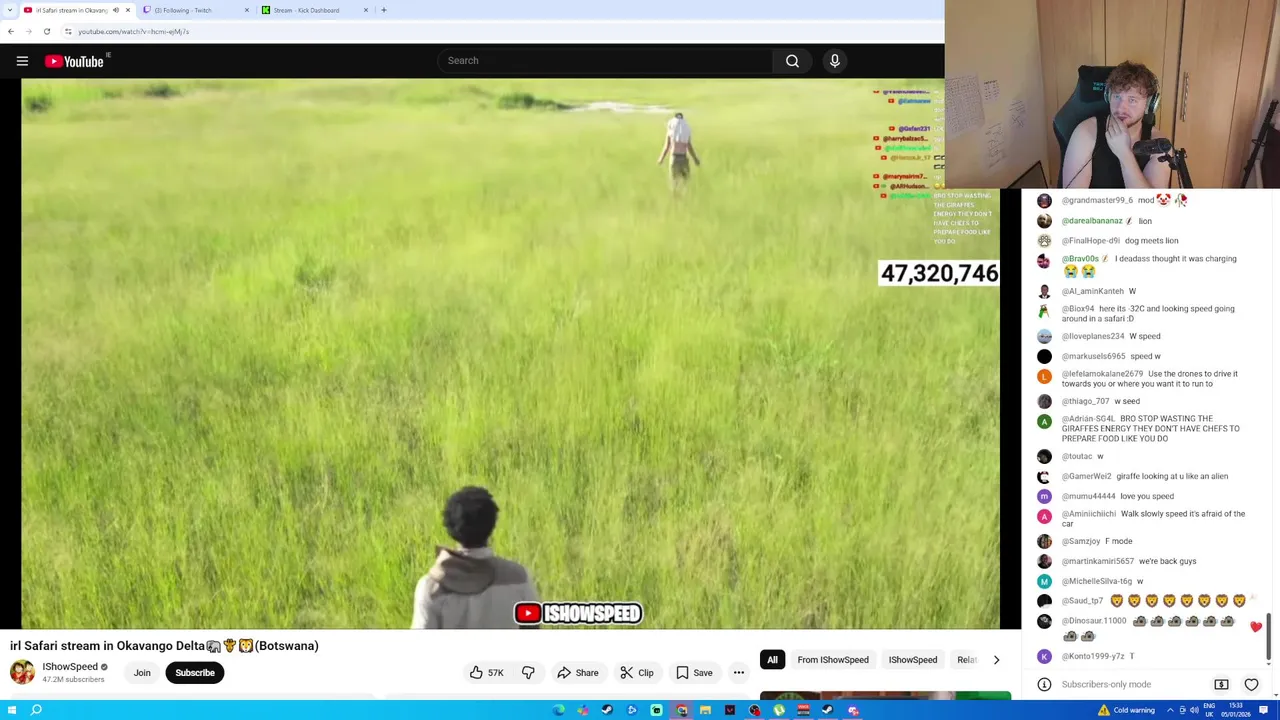The image size is (1280, 720).
Task: Reload the page with the refresh icon
Action: point(46,31)
